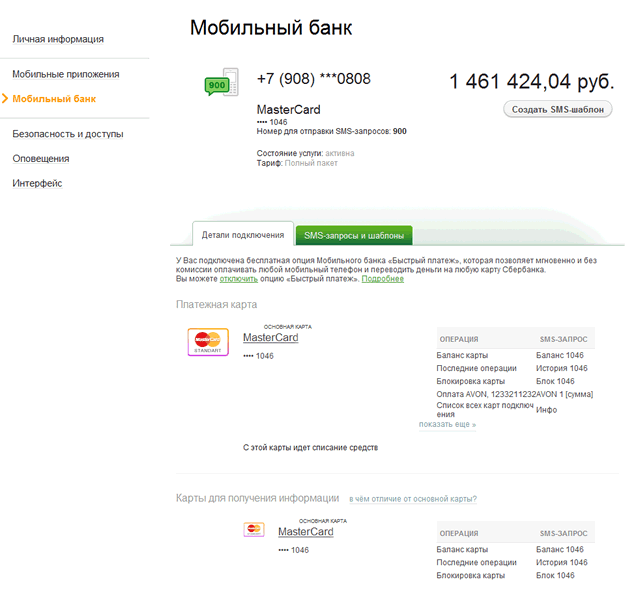Open Оповещения settings
Screen dimensions: 640x605
click(41, 158)
